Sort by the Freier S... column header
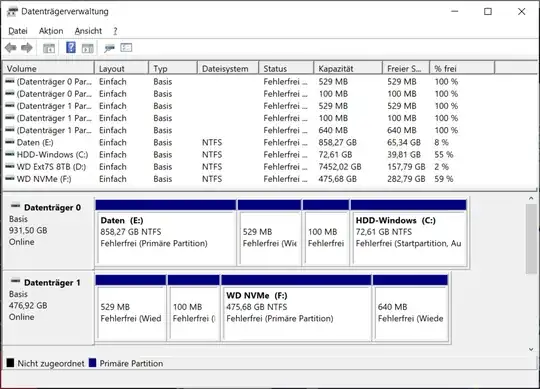 click(406, 69)
